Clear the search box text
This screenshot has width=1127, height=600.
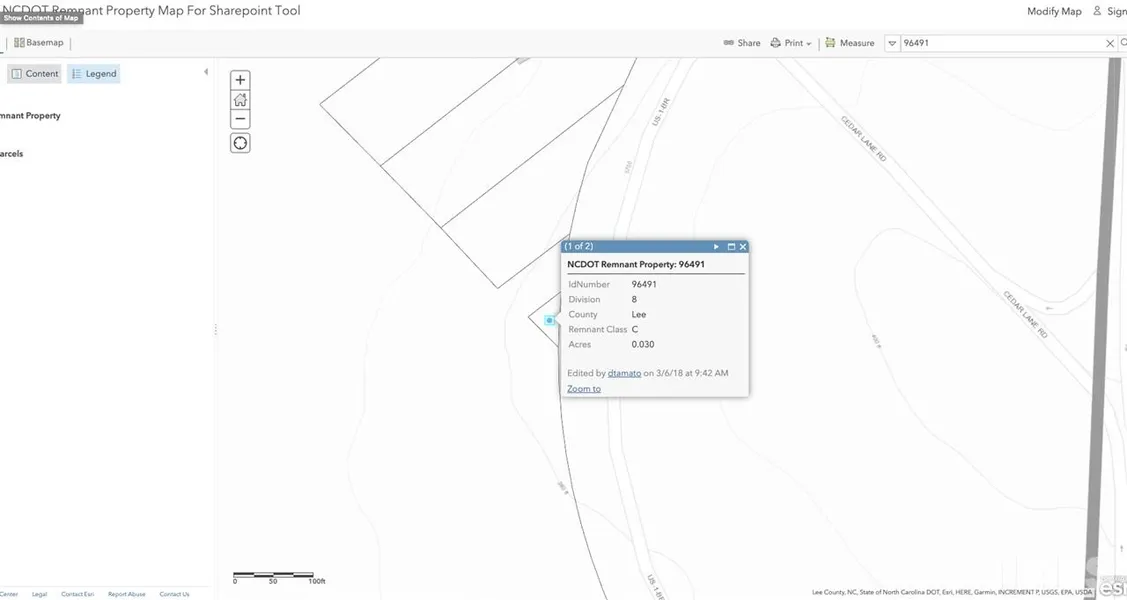[x=1109, y=43]
